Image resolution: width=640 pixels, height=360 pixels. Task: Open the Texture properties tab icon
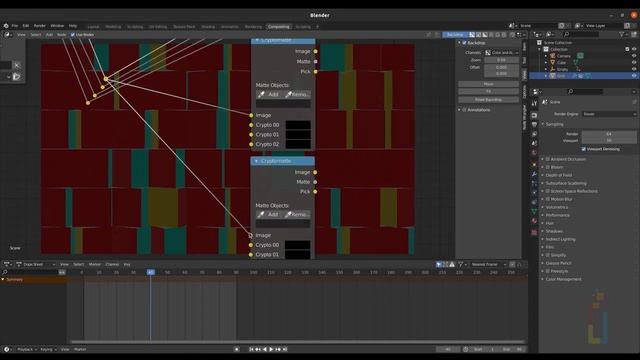click(x=534, y=232)
